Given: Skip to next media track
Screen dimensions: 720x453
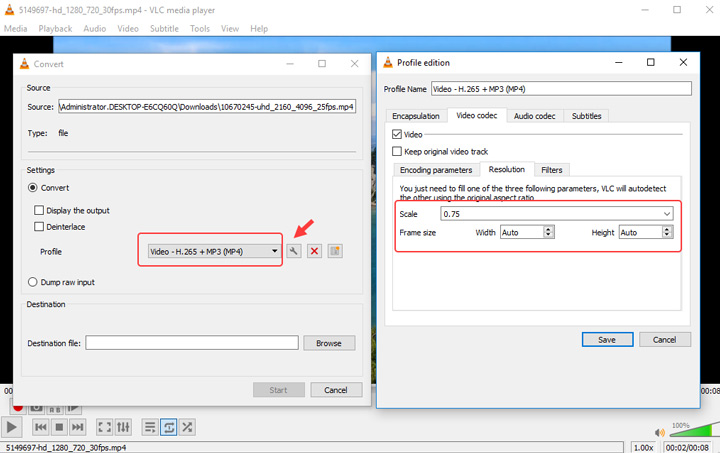Looking at the screenshot, I should pyautogui.click(x=78, y=427).
